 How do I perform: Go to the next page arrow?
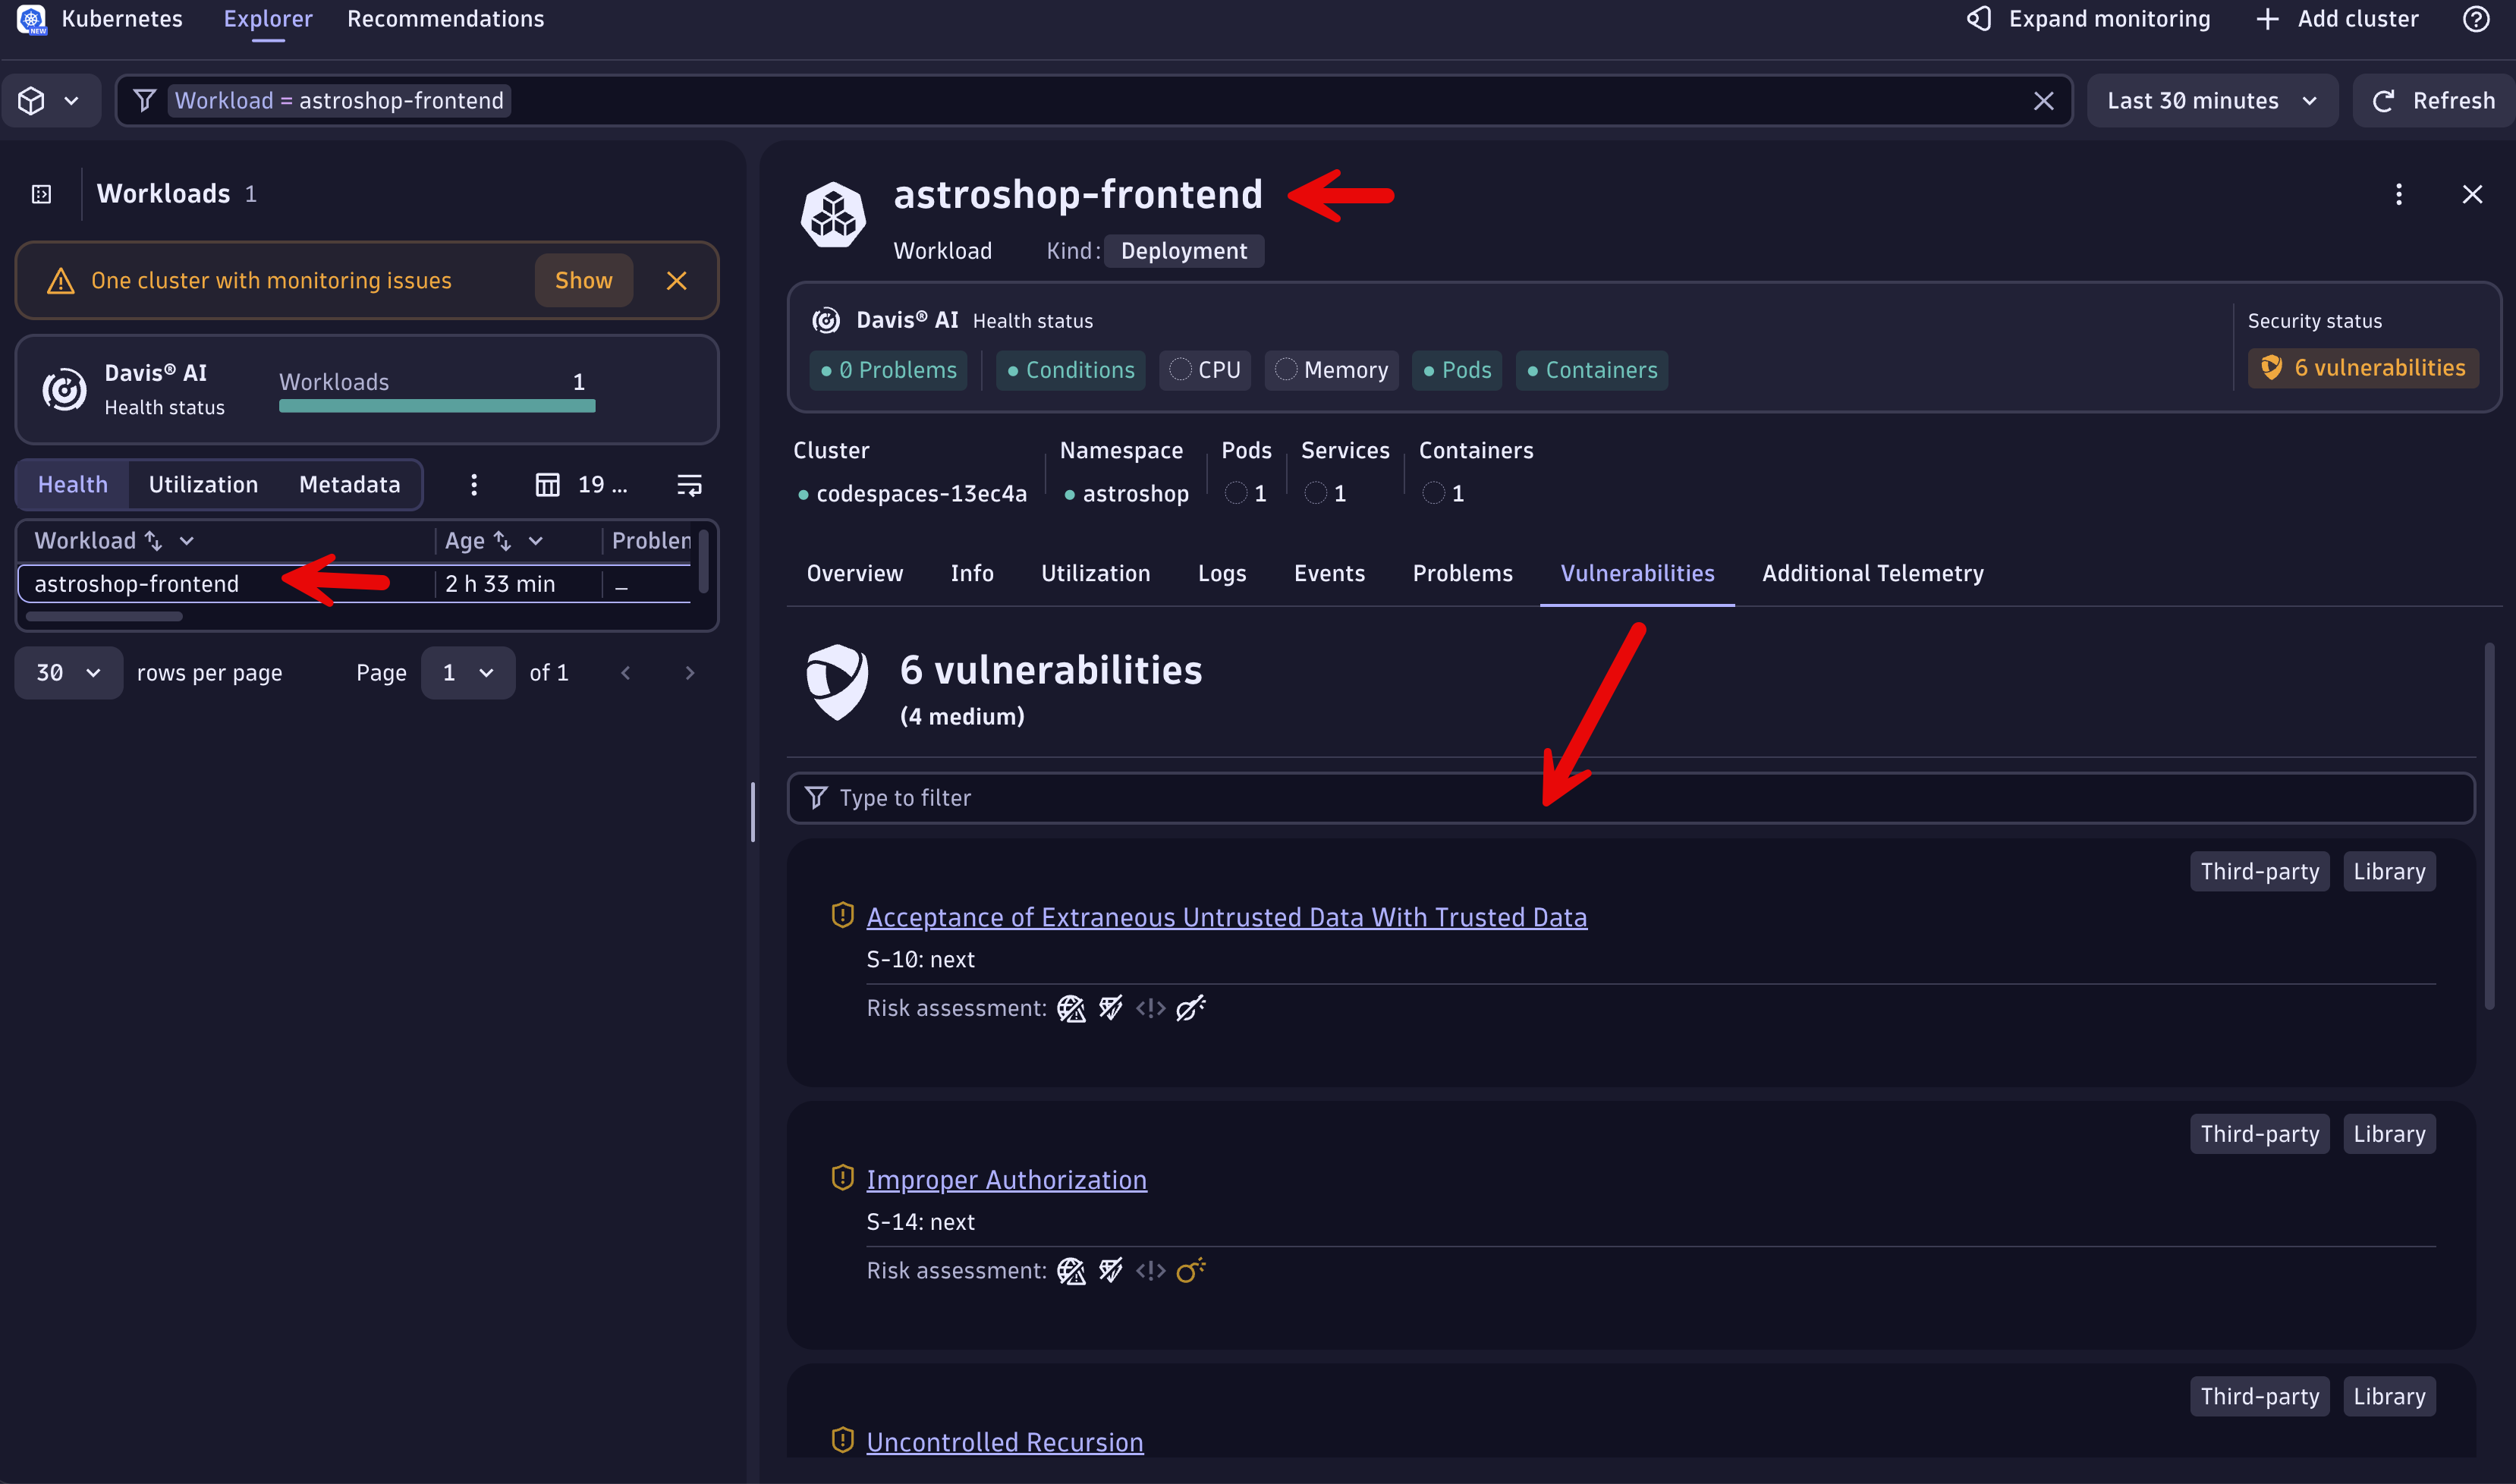689,673
